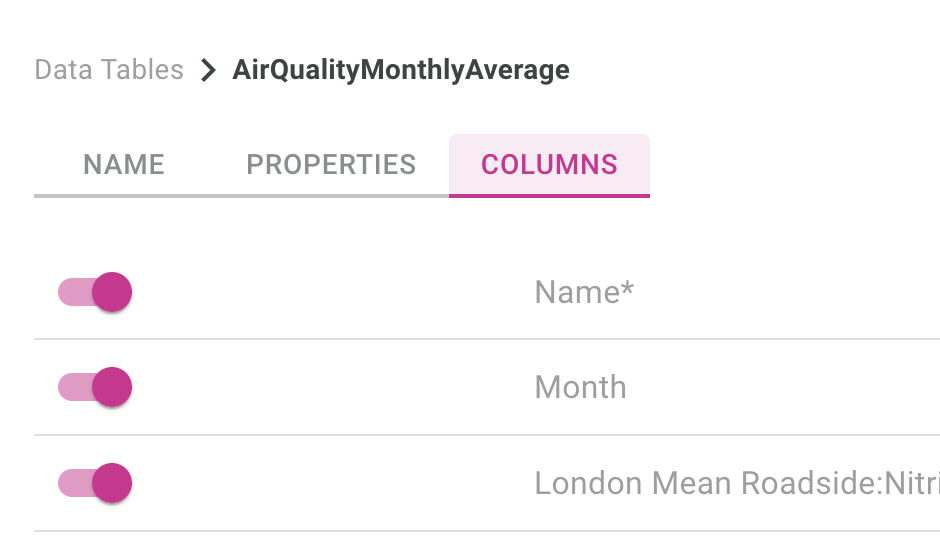Toggle the London Mean Roadside column switch

tap(95, 483)
